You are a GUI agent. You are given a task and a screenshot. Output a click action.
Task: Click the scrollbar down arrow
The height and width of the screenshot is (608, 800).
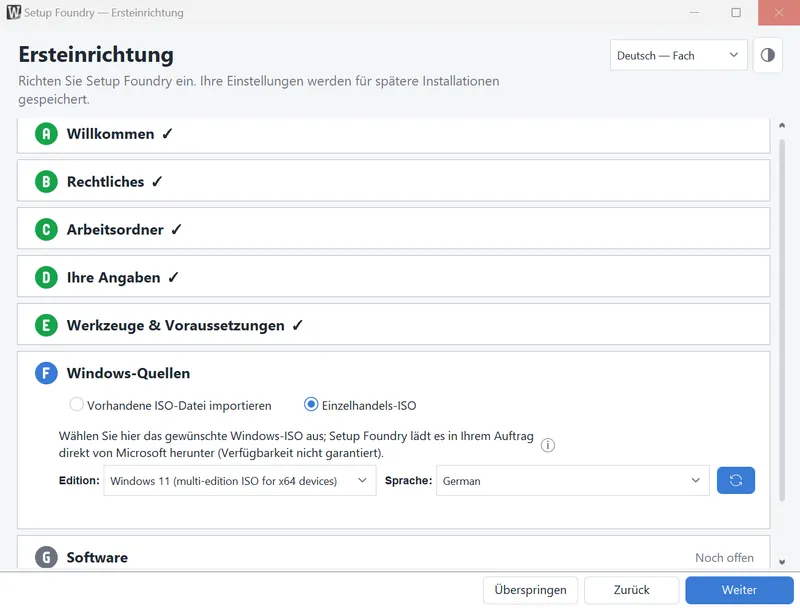(x=782, y=562)
